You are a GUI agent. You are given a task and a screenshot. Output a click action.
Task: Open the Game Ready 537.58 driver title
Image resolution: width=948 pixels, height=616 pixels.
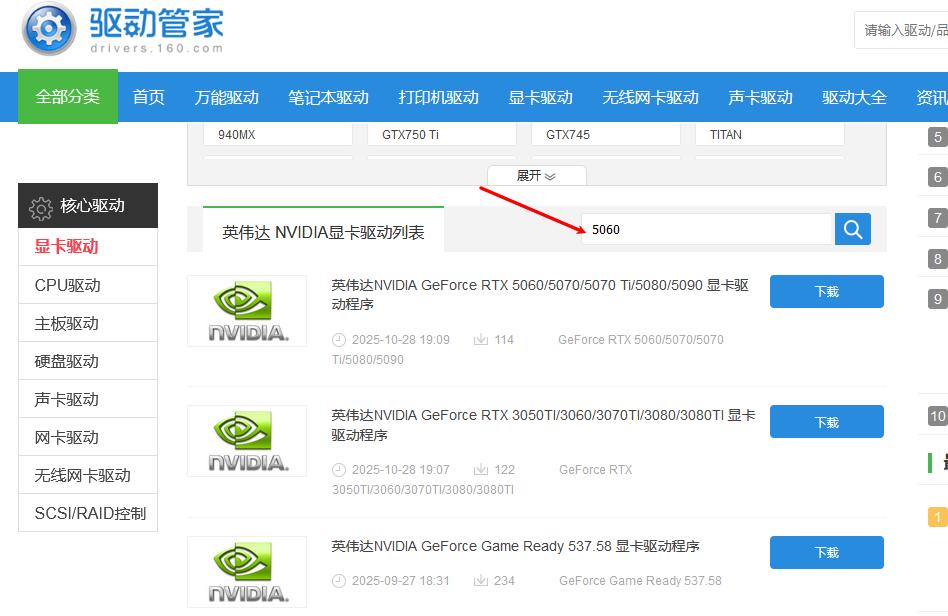tap(515, 546)
